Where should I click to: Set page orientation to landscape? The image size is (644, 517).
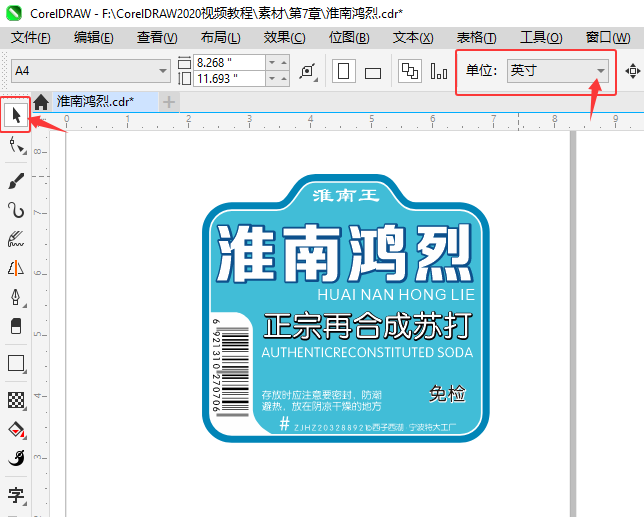pos(373,73)
